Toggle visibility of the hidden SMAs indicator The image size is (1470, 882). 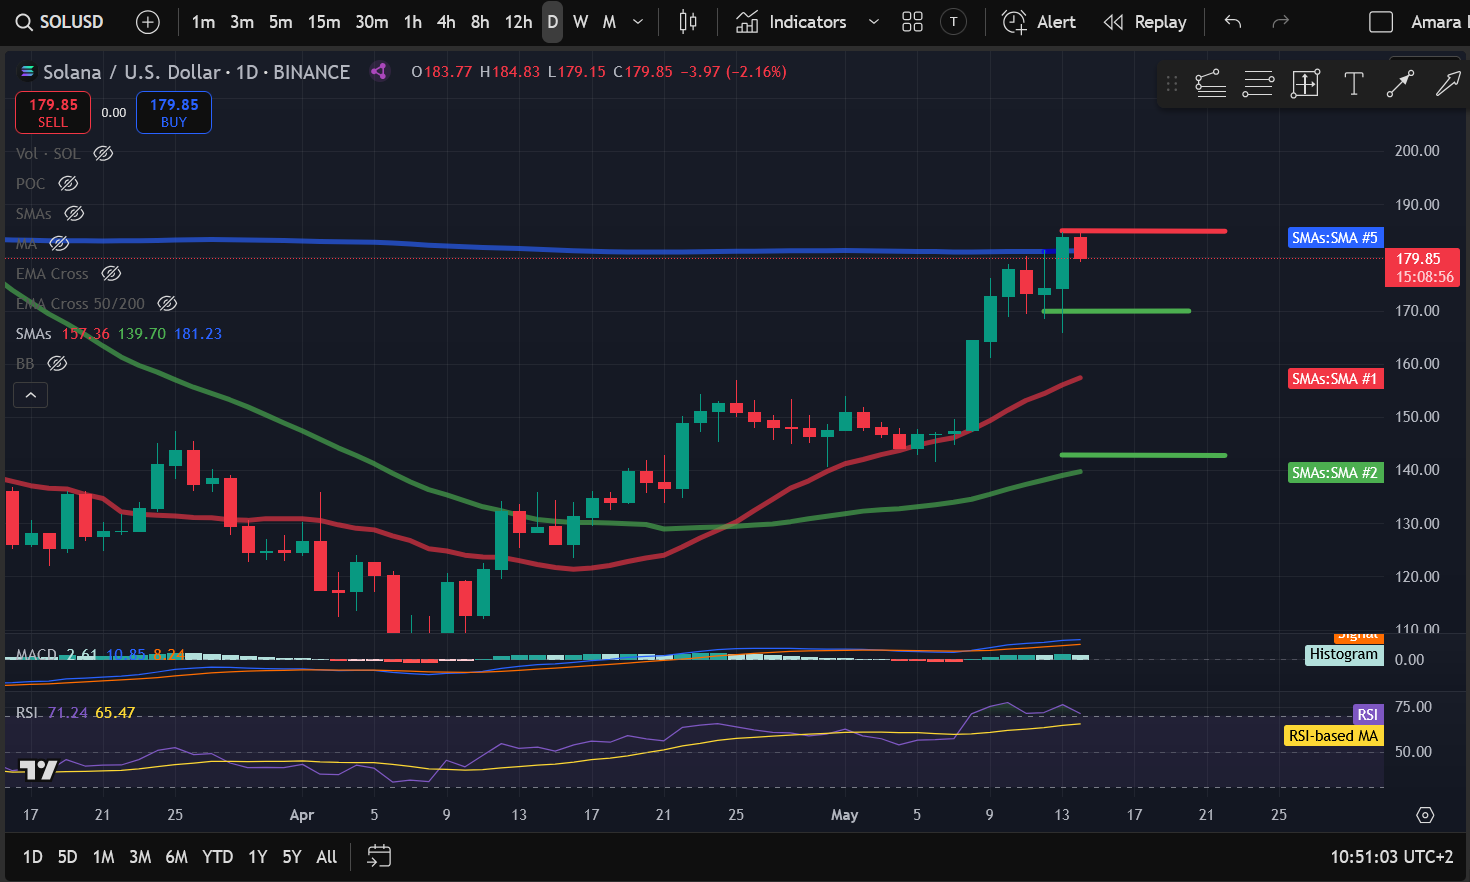coord(74,213)
